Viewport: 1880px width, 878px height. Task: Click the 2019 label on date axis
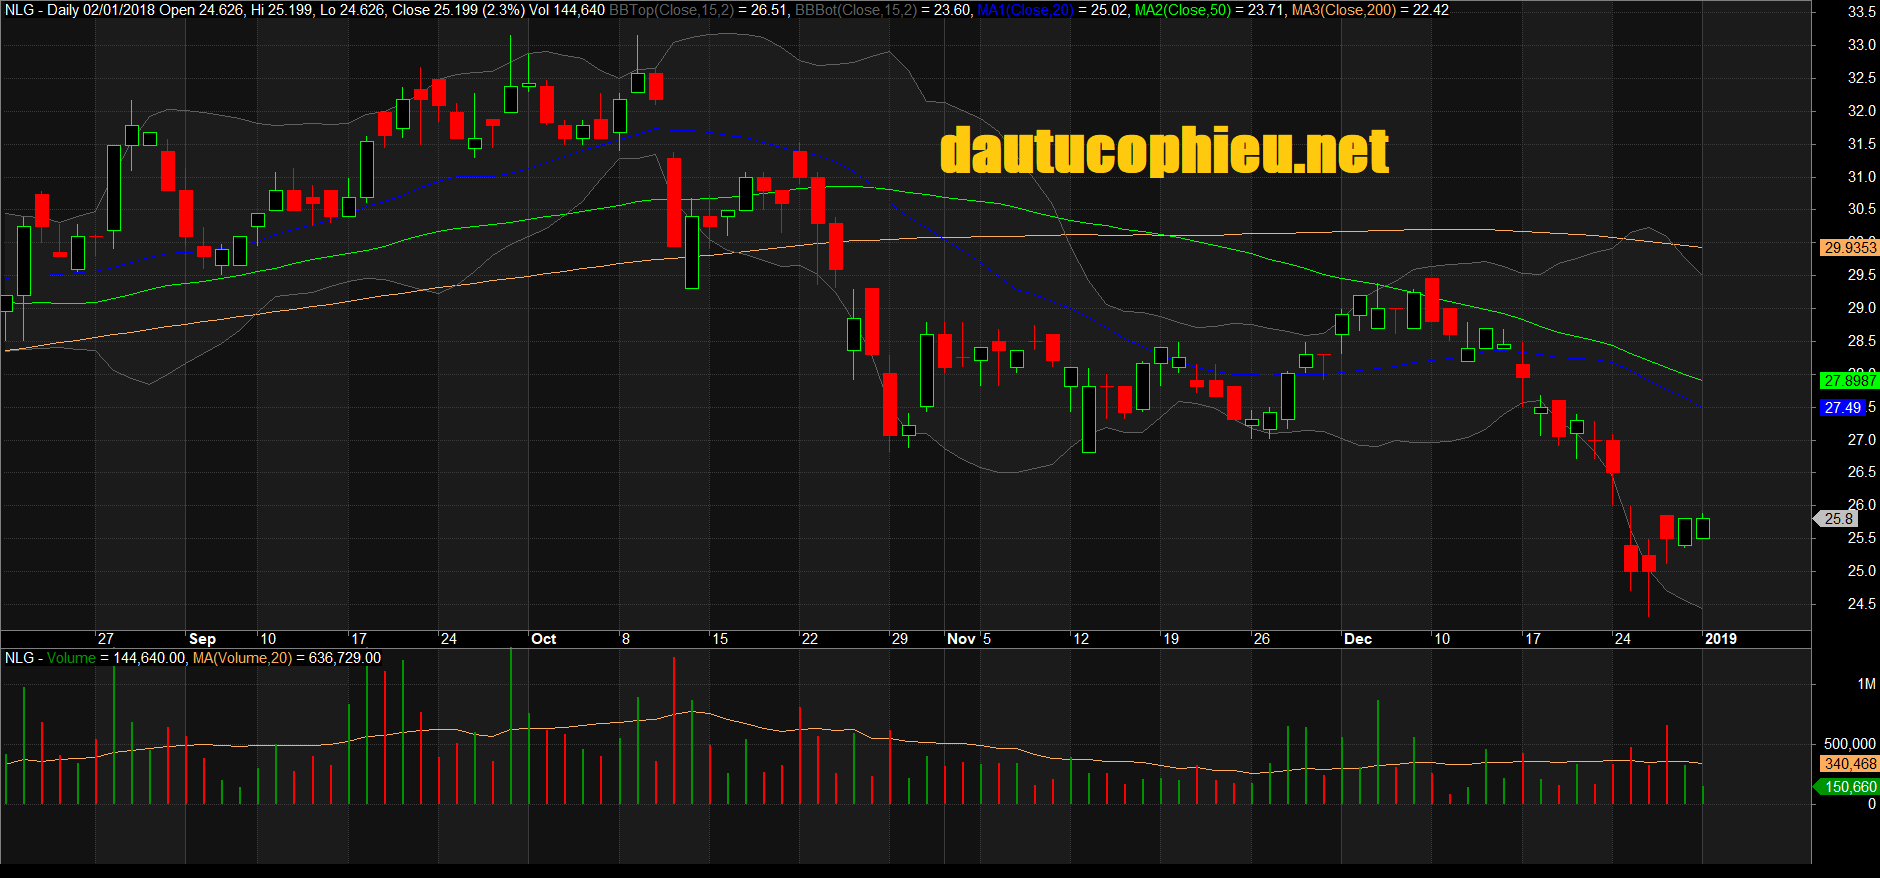pos(1720,639)
